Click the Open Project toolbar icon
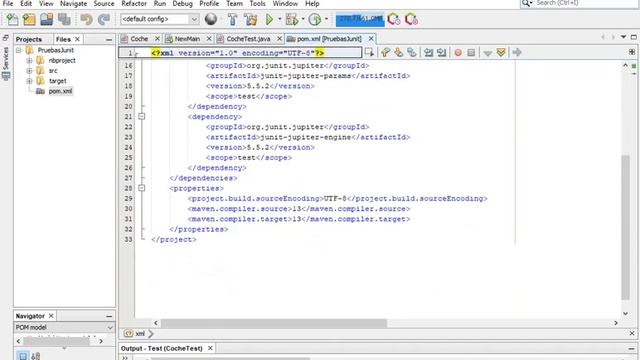 tap(47, 19)
